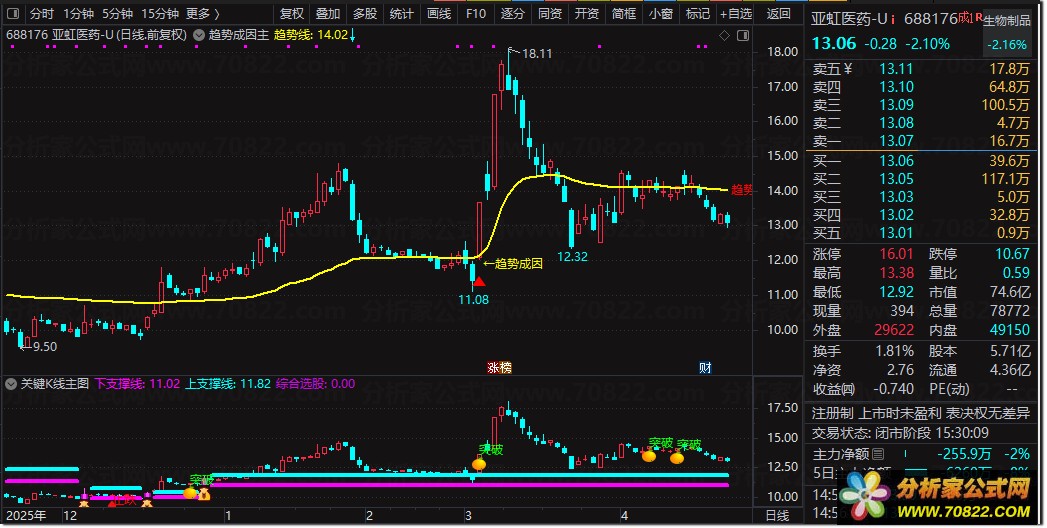Click 叠加 overlay button
Screen dimensions: 1047x528
(328, 13)
